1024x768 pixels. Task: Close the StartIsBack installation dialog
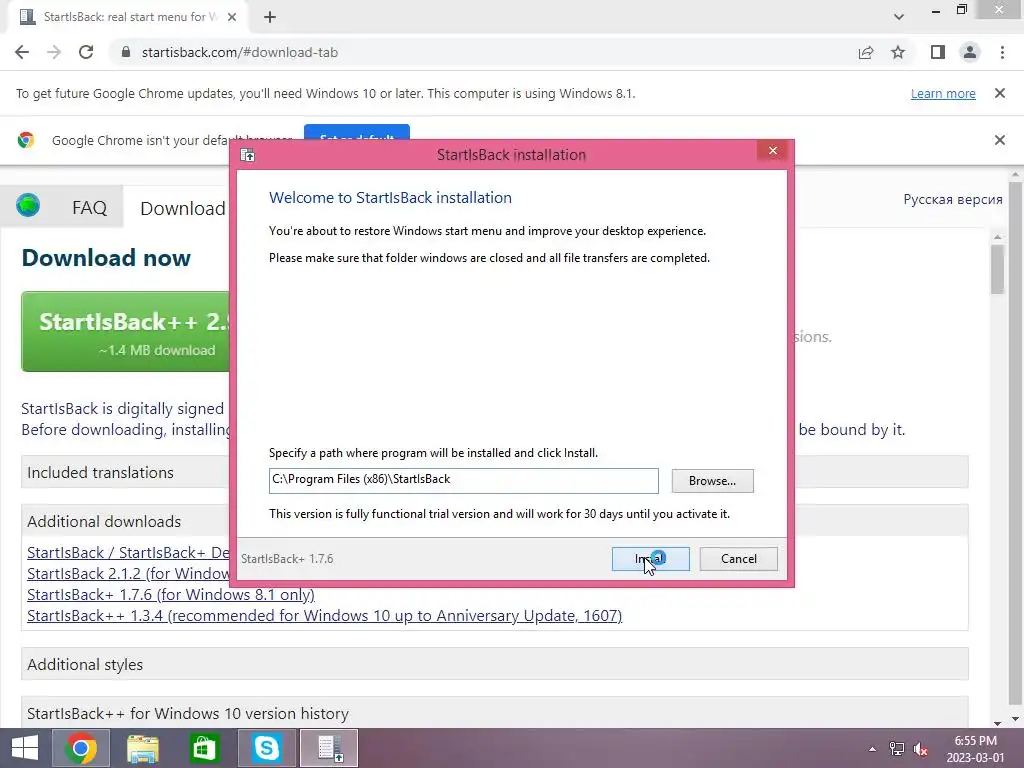pyautogui.click(x=773, y=151)
